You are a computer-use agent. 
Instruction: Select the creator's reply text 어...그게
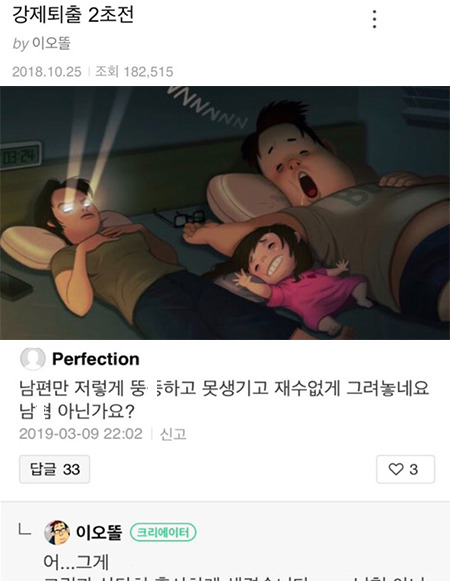[x=76, y=562]
